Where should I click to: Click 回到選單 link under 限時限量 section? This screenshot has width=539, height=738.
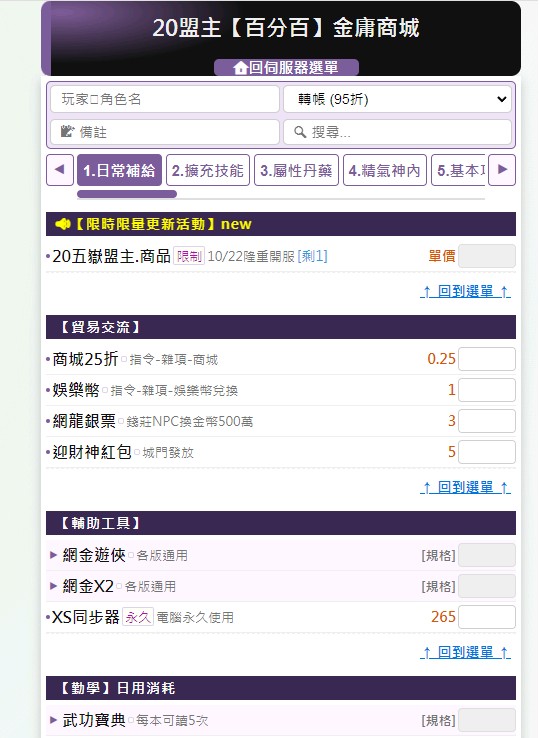coord(465,292)
